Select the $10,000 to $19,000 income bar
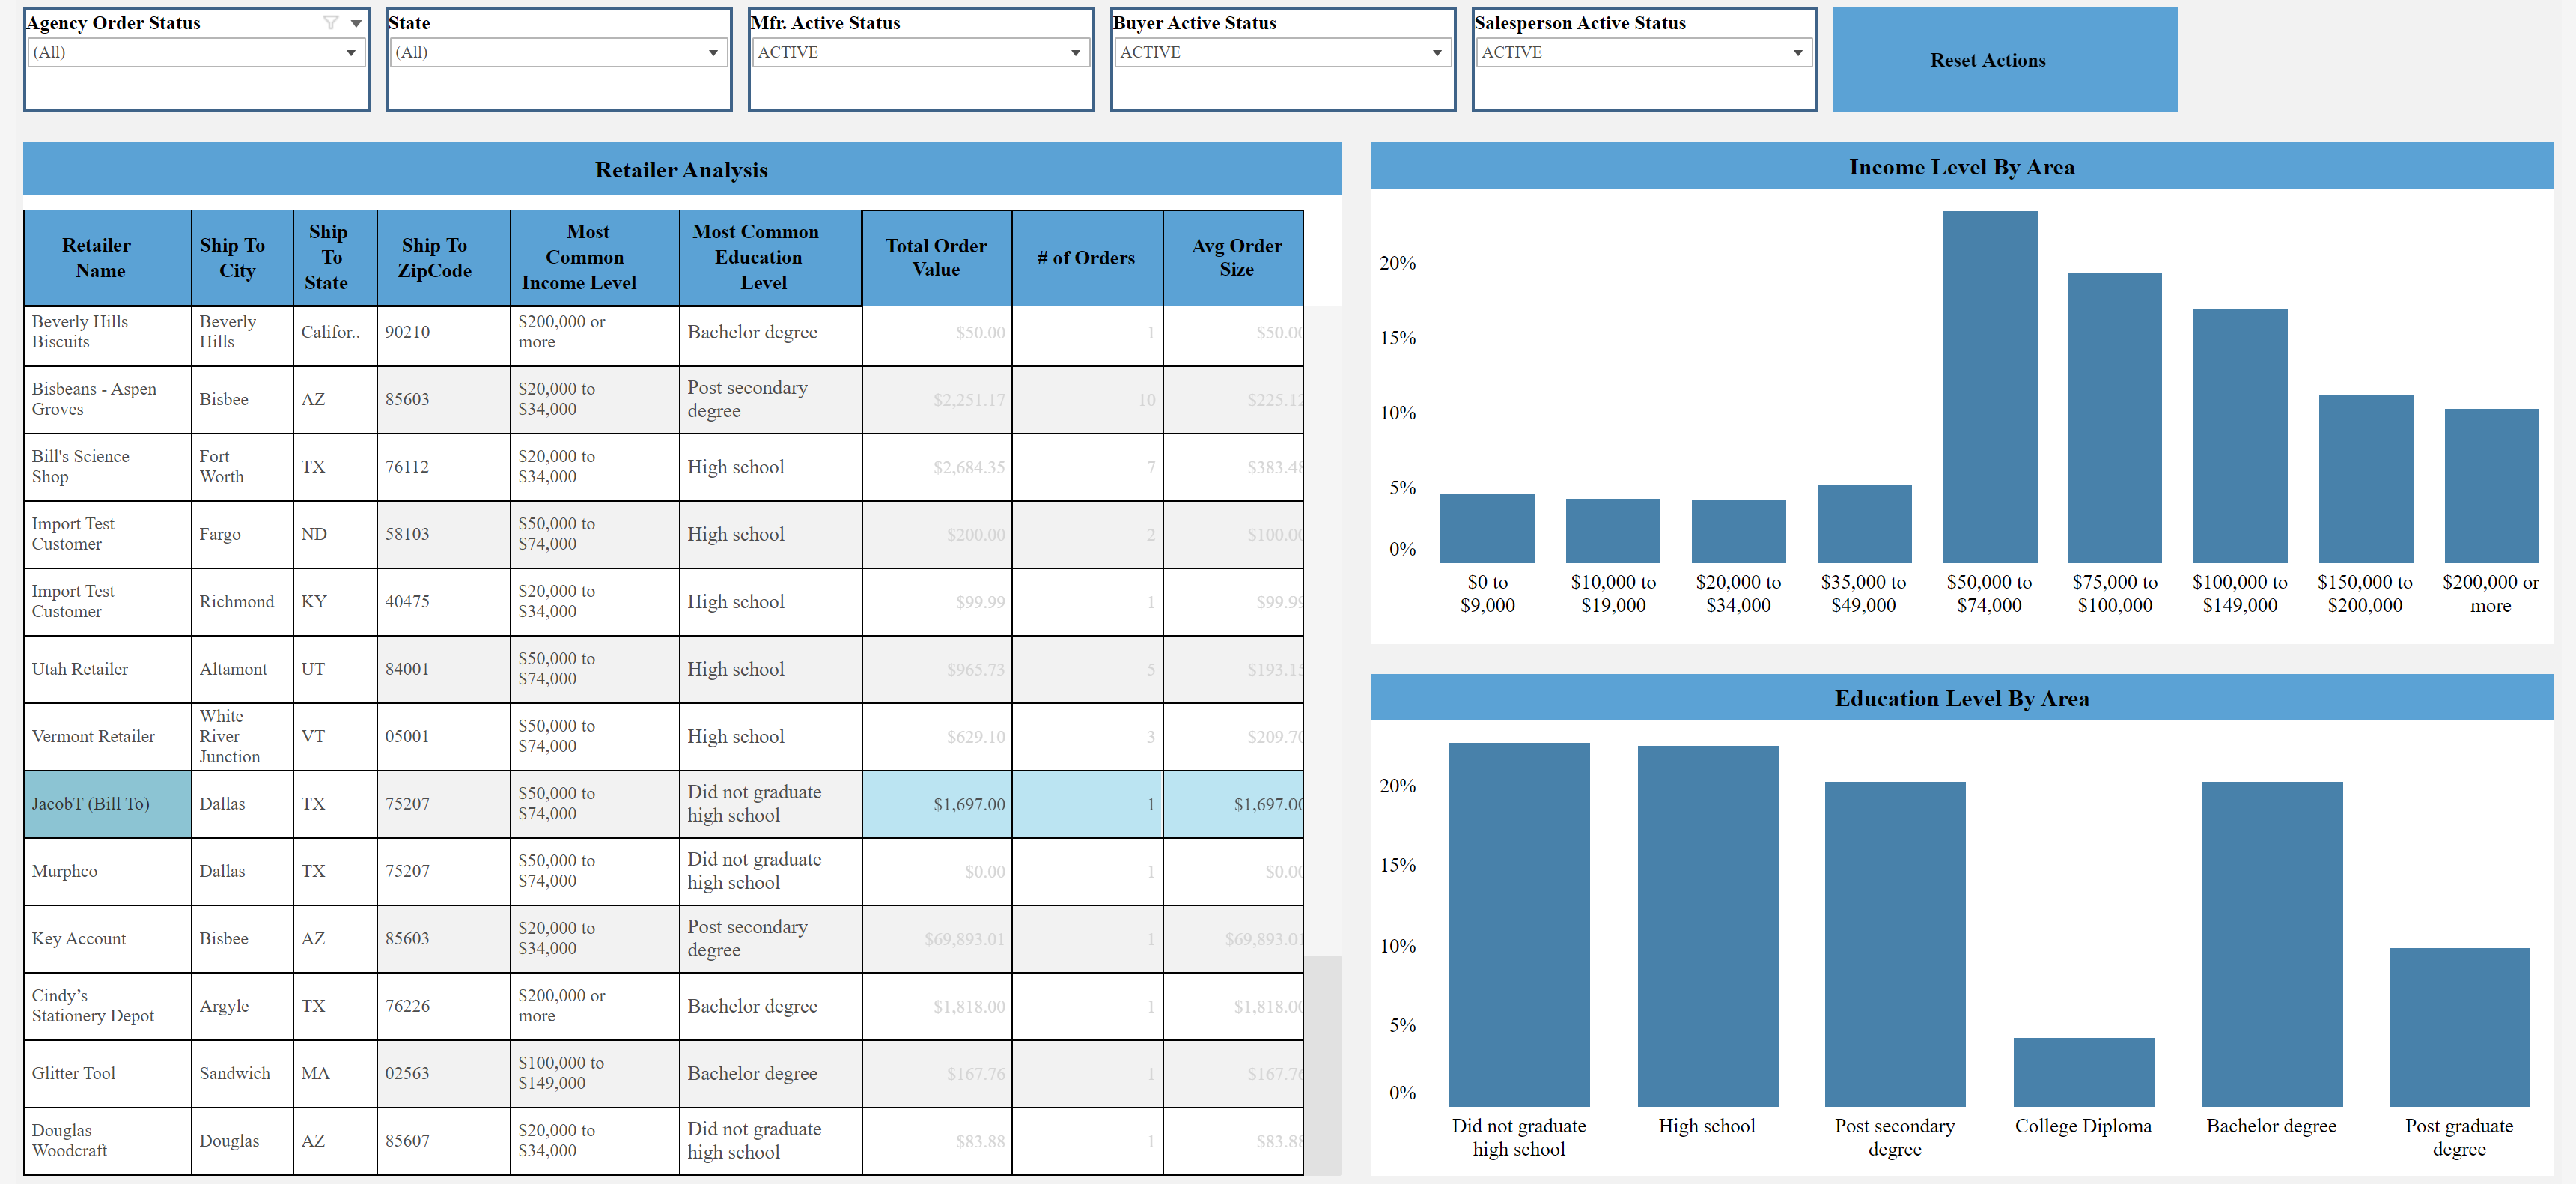2576x1184 pixels. coord(1613,531)
